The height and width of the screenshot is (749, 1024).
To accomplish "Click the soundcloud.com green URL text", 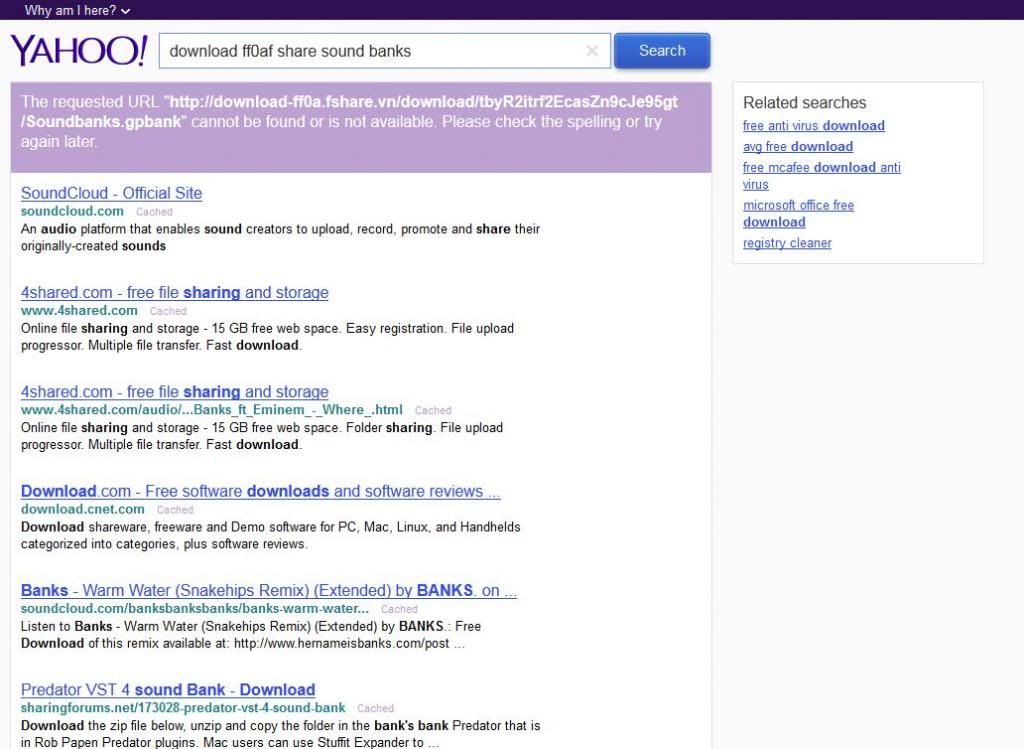I will tap(72, 211).
